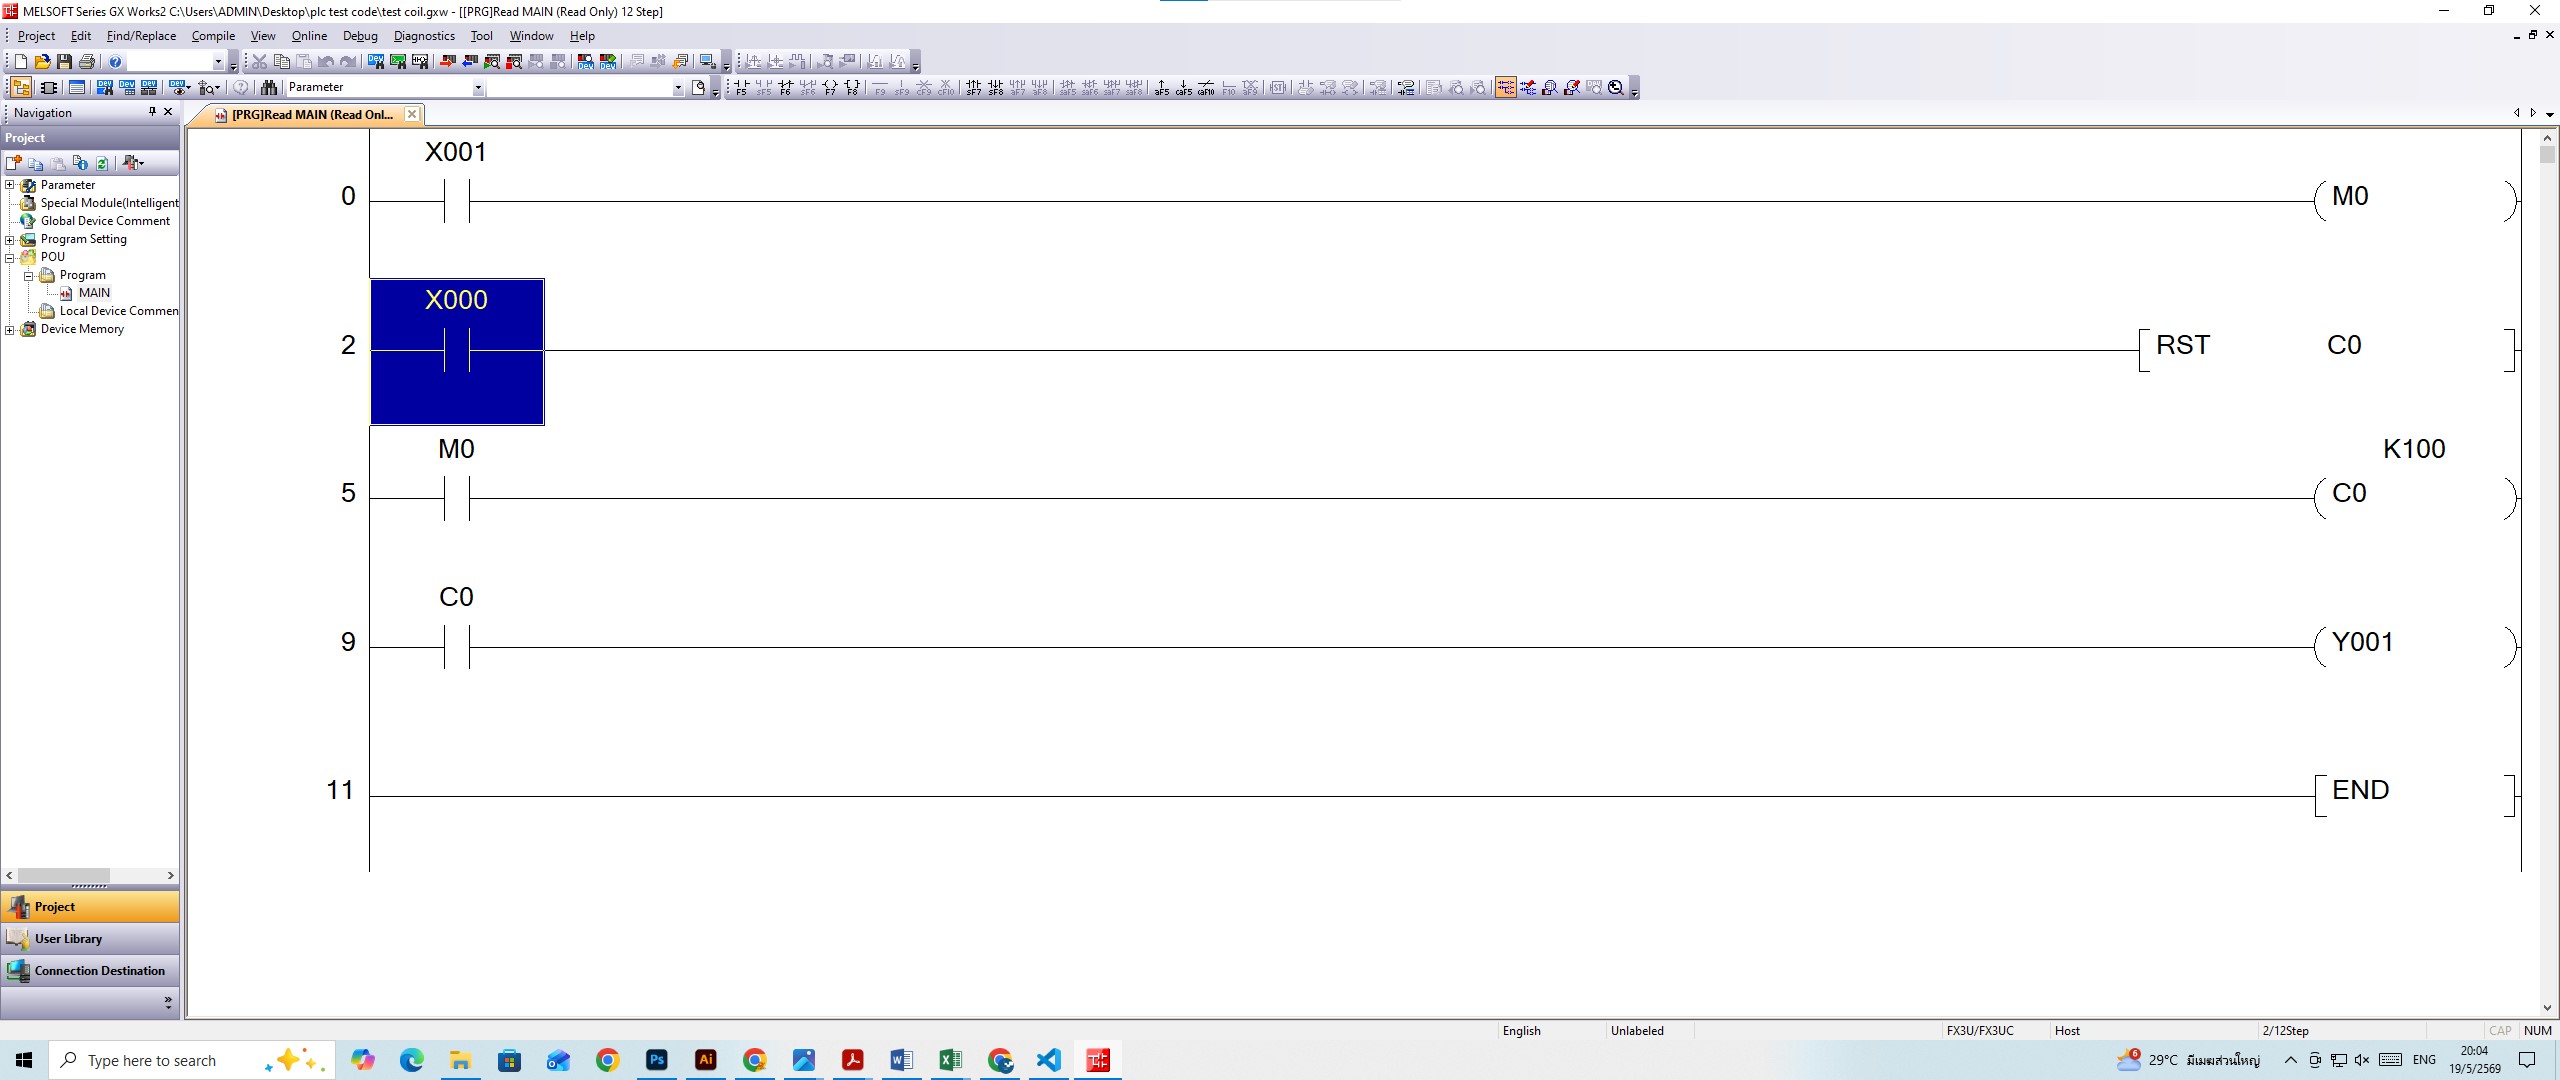Click New Data icon in Project panel
The width and height of the screenshot is (2560, 1080).
14,163
